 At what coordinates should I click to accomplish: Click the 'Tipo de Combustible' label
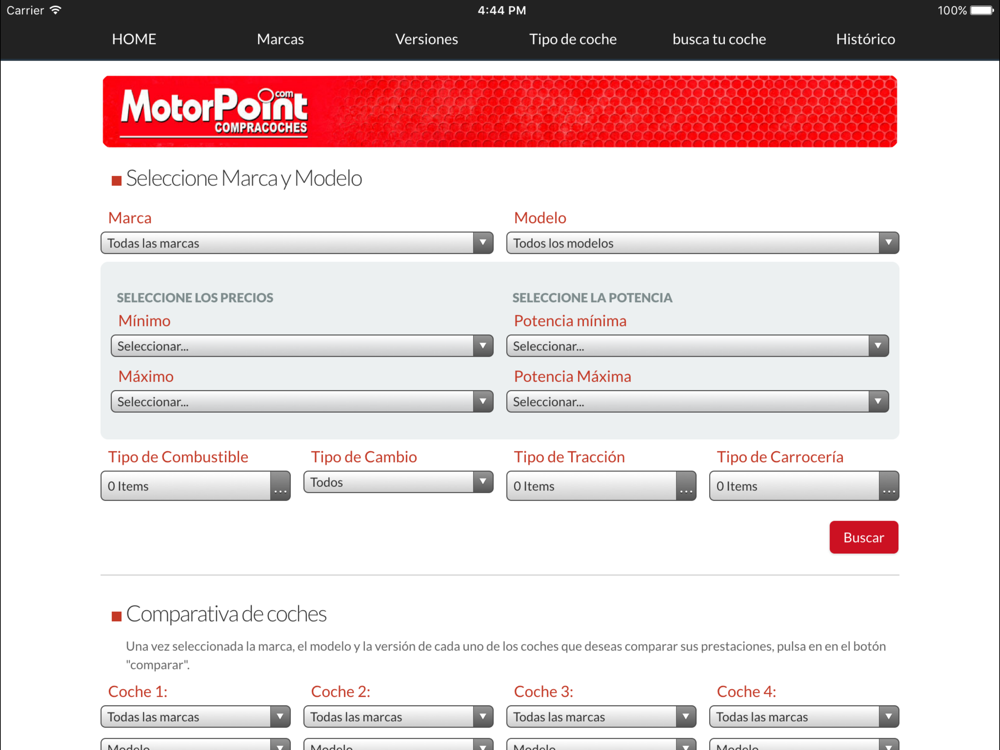pyautogui.click(x=178, y=457)
